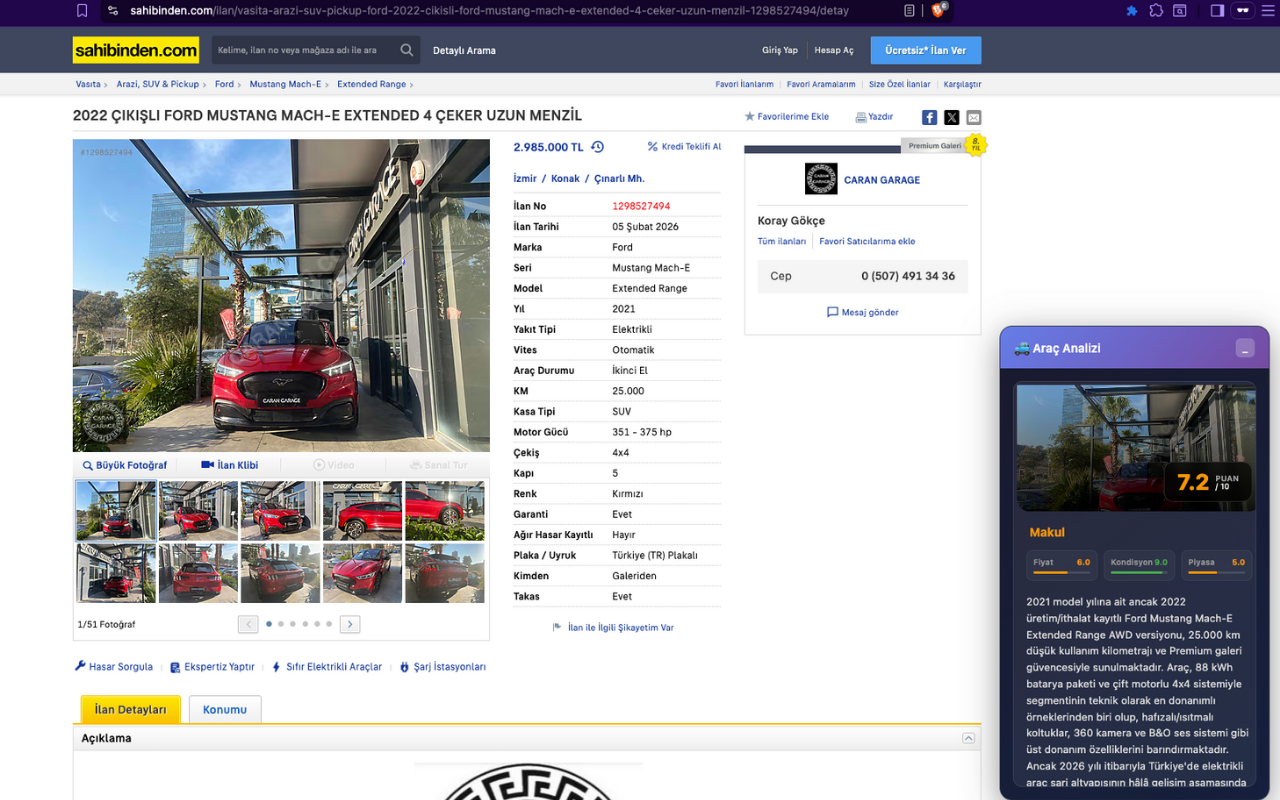Switch to the İlan Detayları tab
1280x800 pixels.
pyautogui.click(x=131, y=709)
